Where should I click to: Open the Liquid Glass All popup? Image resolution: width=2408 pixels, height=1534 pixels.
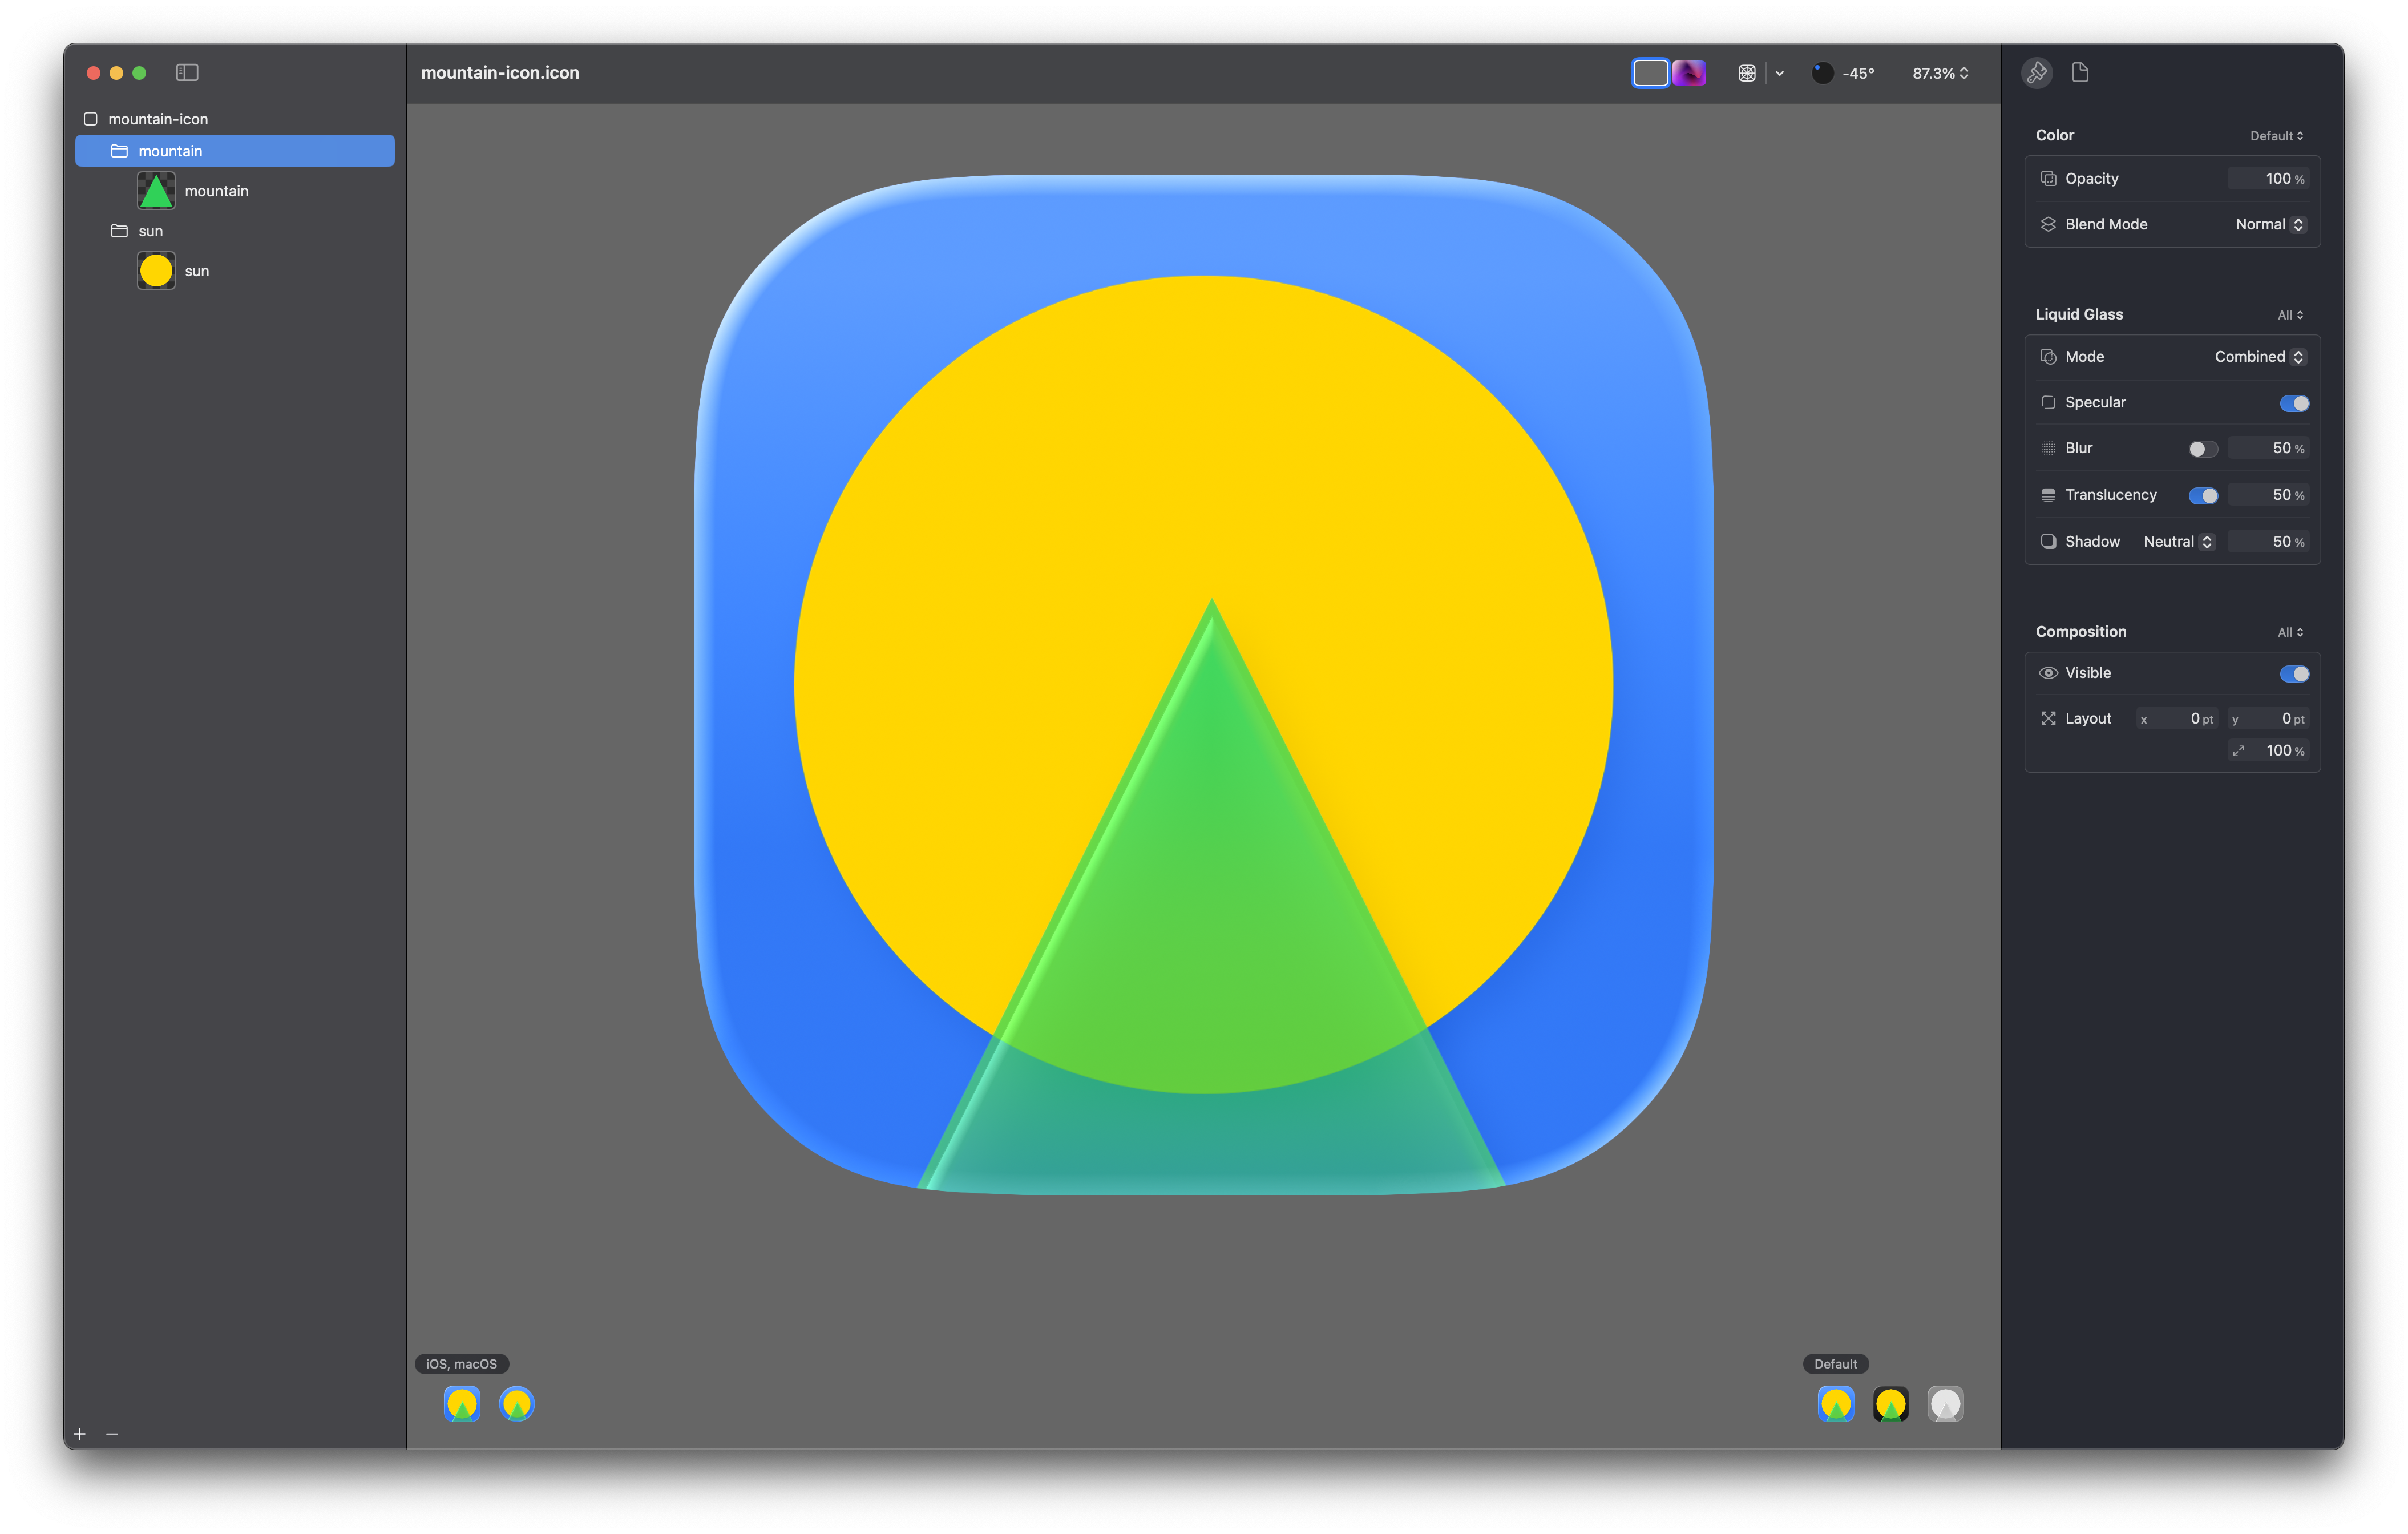pos(2291,315)
